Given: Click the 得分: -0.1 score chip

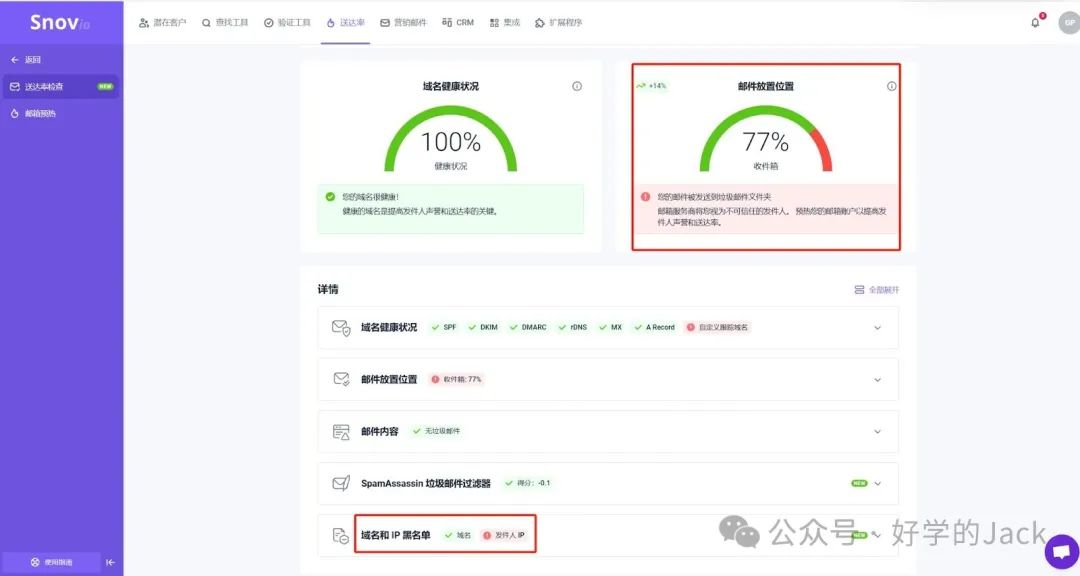Looking at the screenshot, I should pyautogui.click(x=528, y=483).
